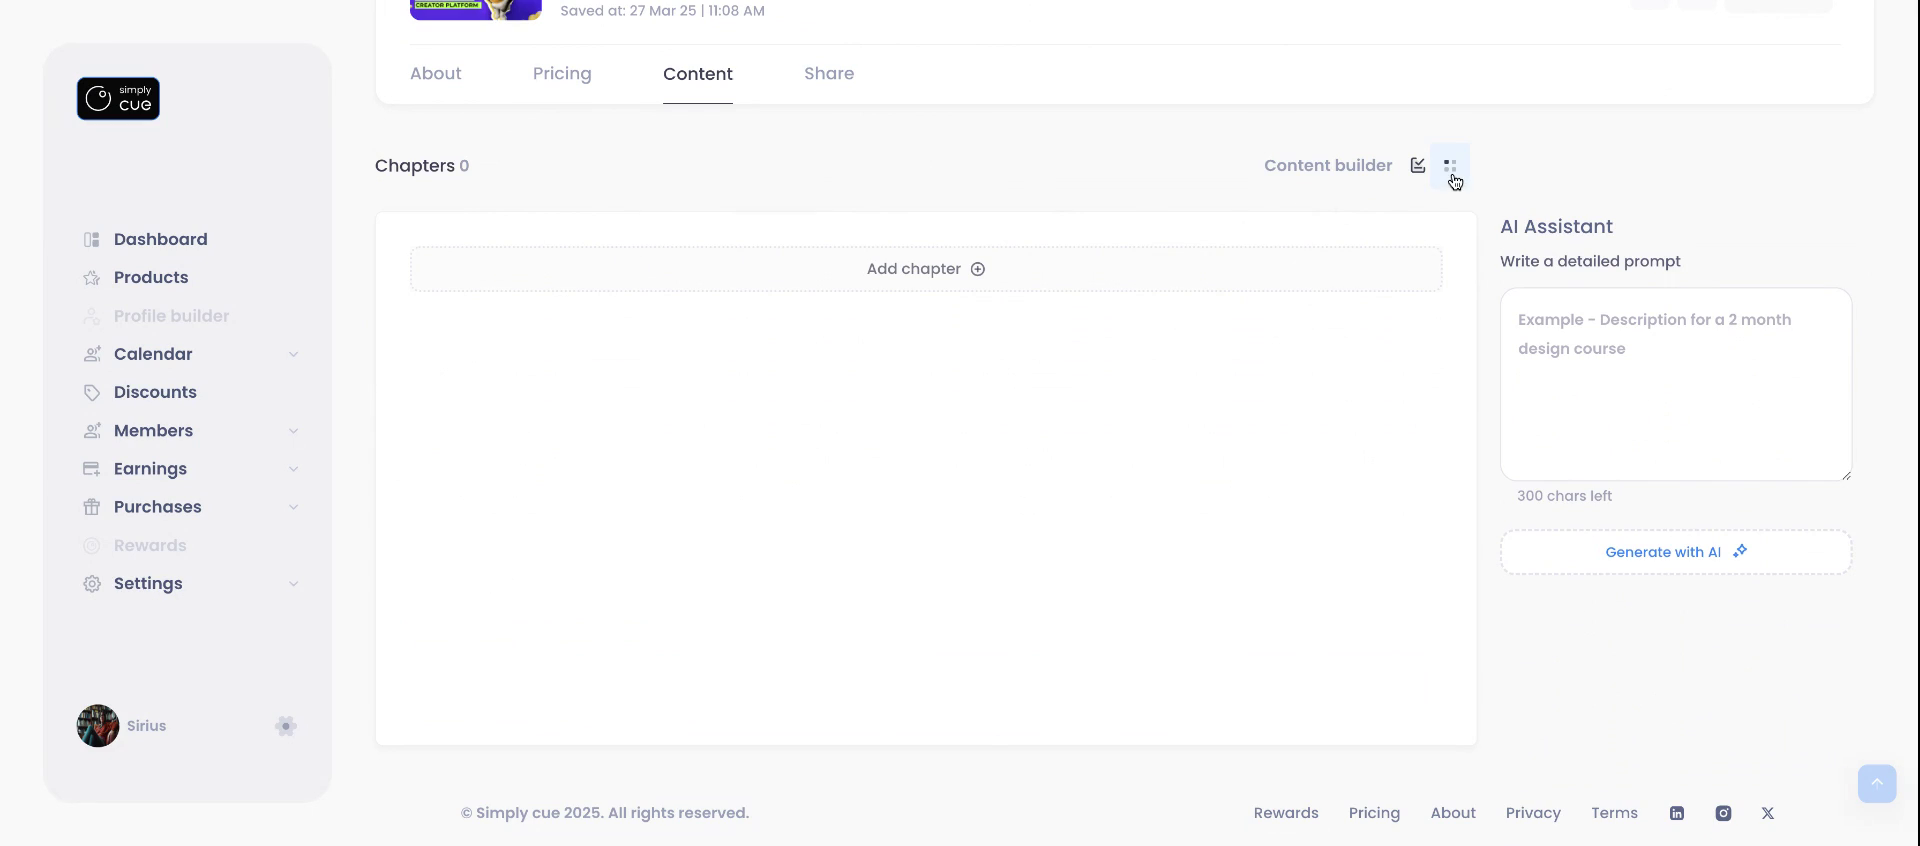The height and width of the screenshot is (846, 1920).
Task: Go to Products in the sidebar
Action: pos(151,277)
